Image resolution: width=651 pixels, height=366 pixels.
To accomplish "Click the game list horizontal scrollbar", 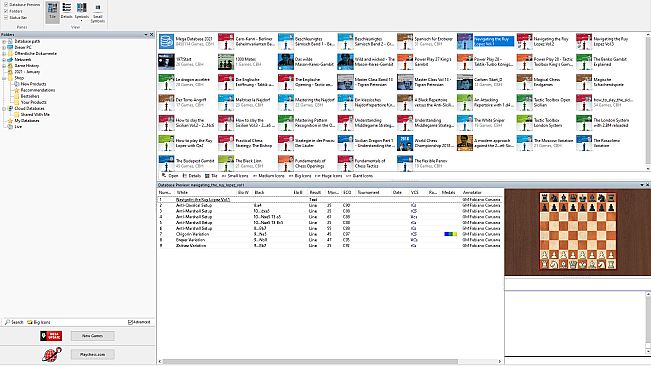I will [310, 361].
